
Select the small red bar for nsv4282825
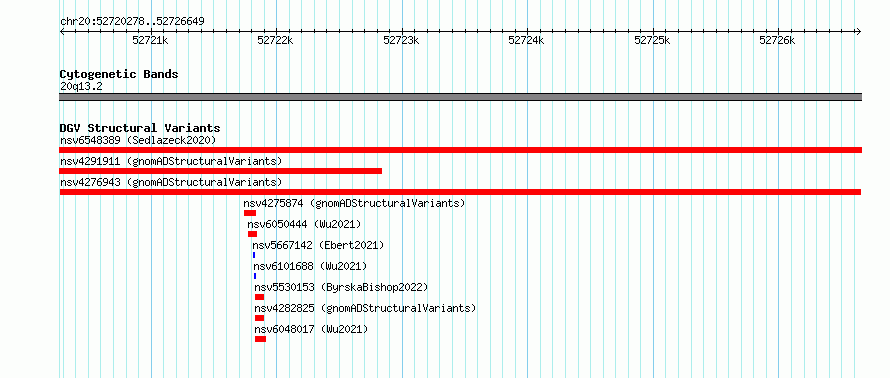(x=259, y=318)
